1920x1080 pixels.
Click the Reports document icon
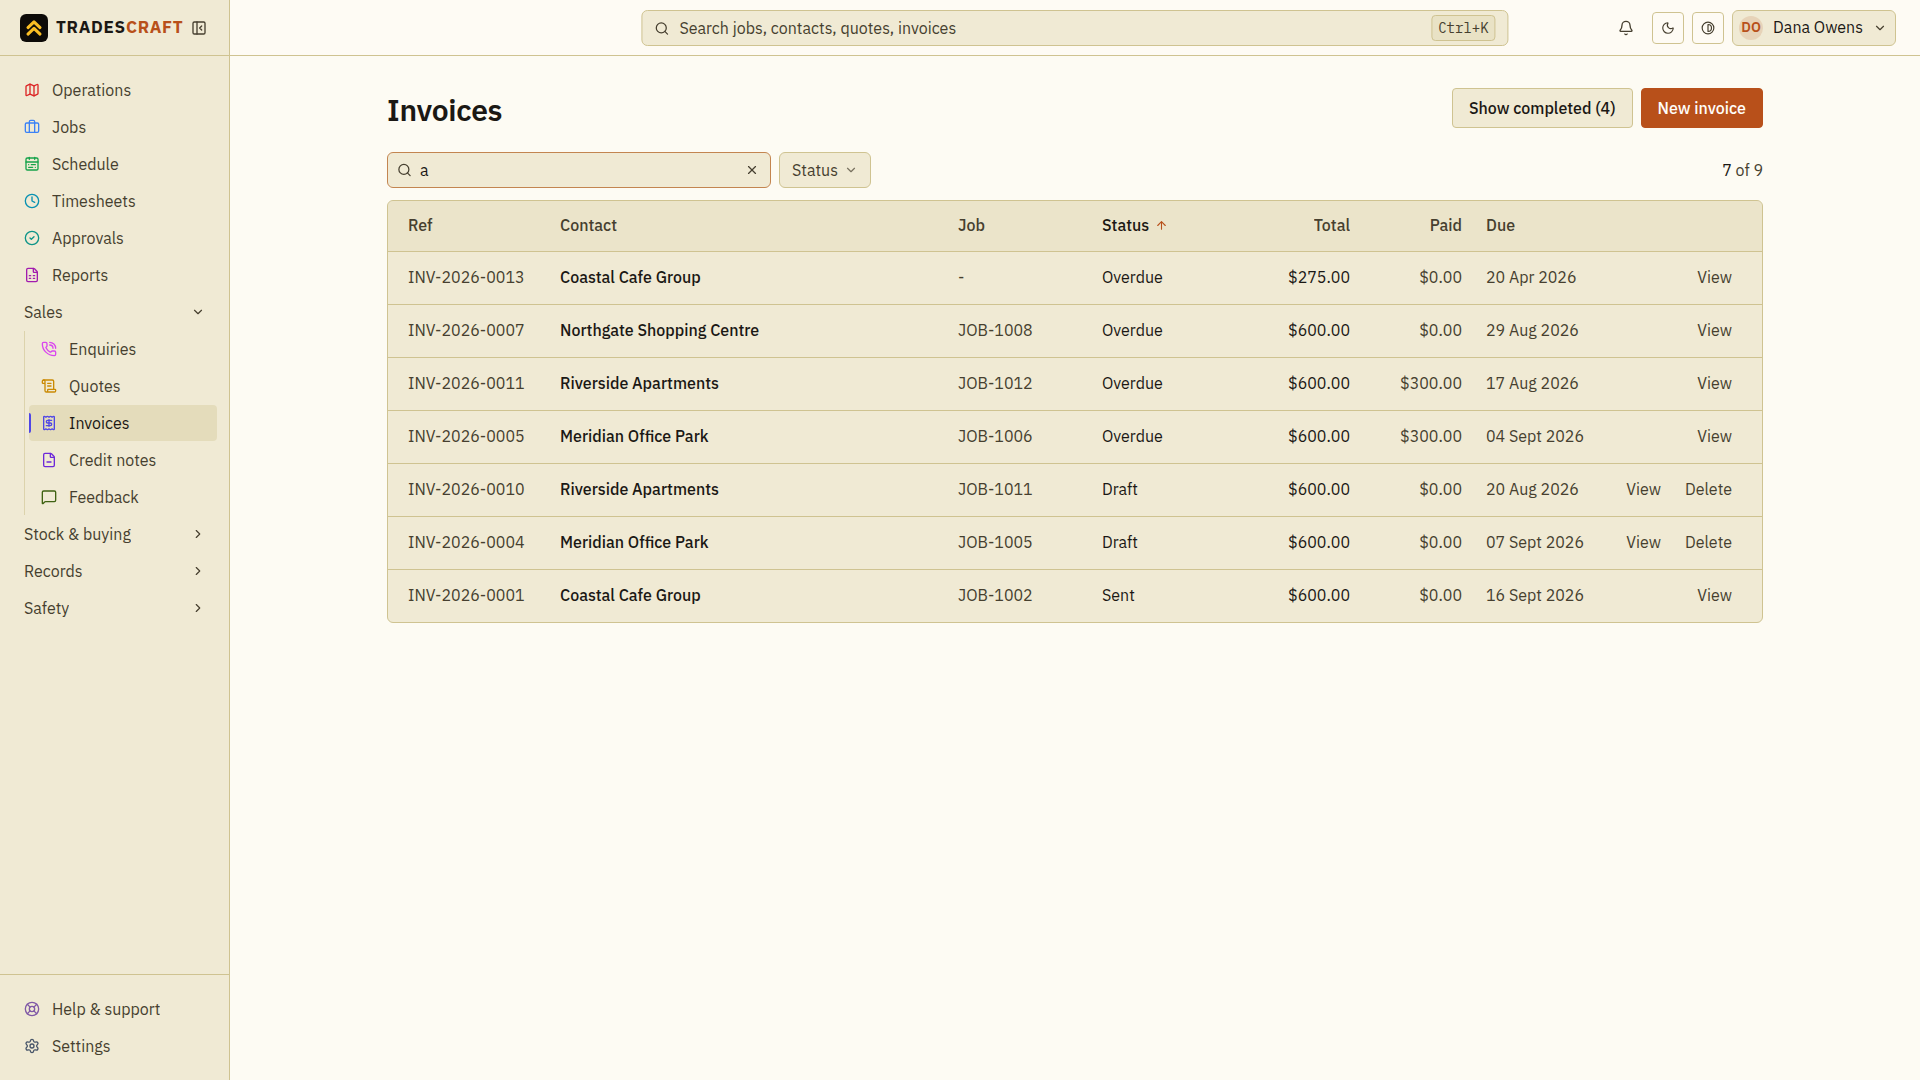tap(32, 275)
